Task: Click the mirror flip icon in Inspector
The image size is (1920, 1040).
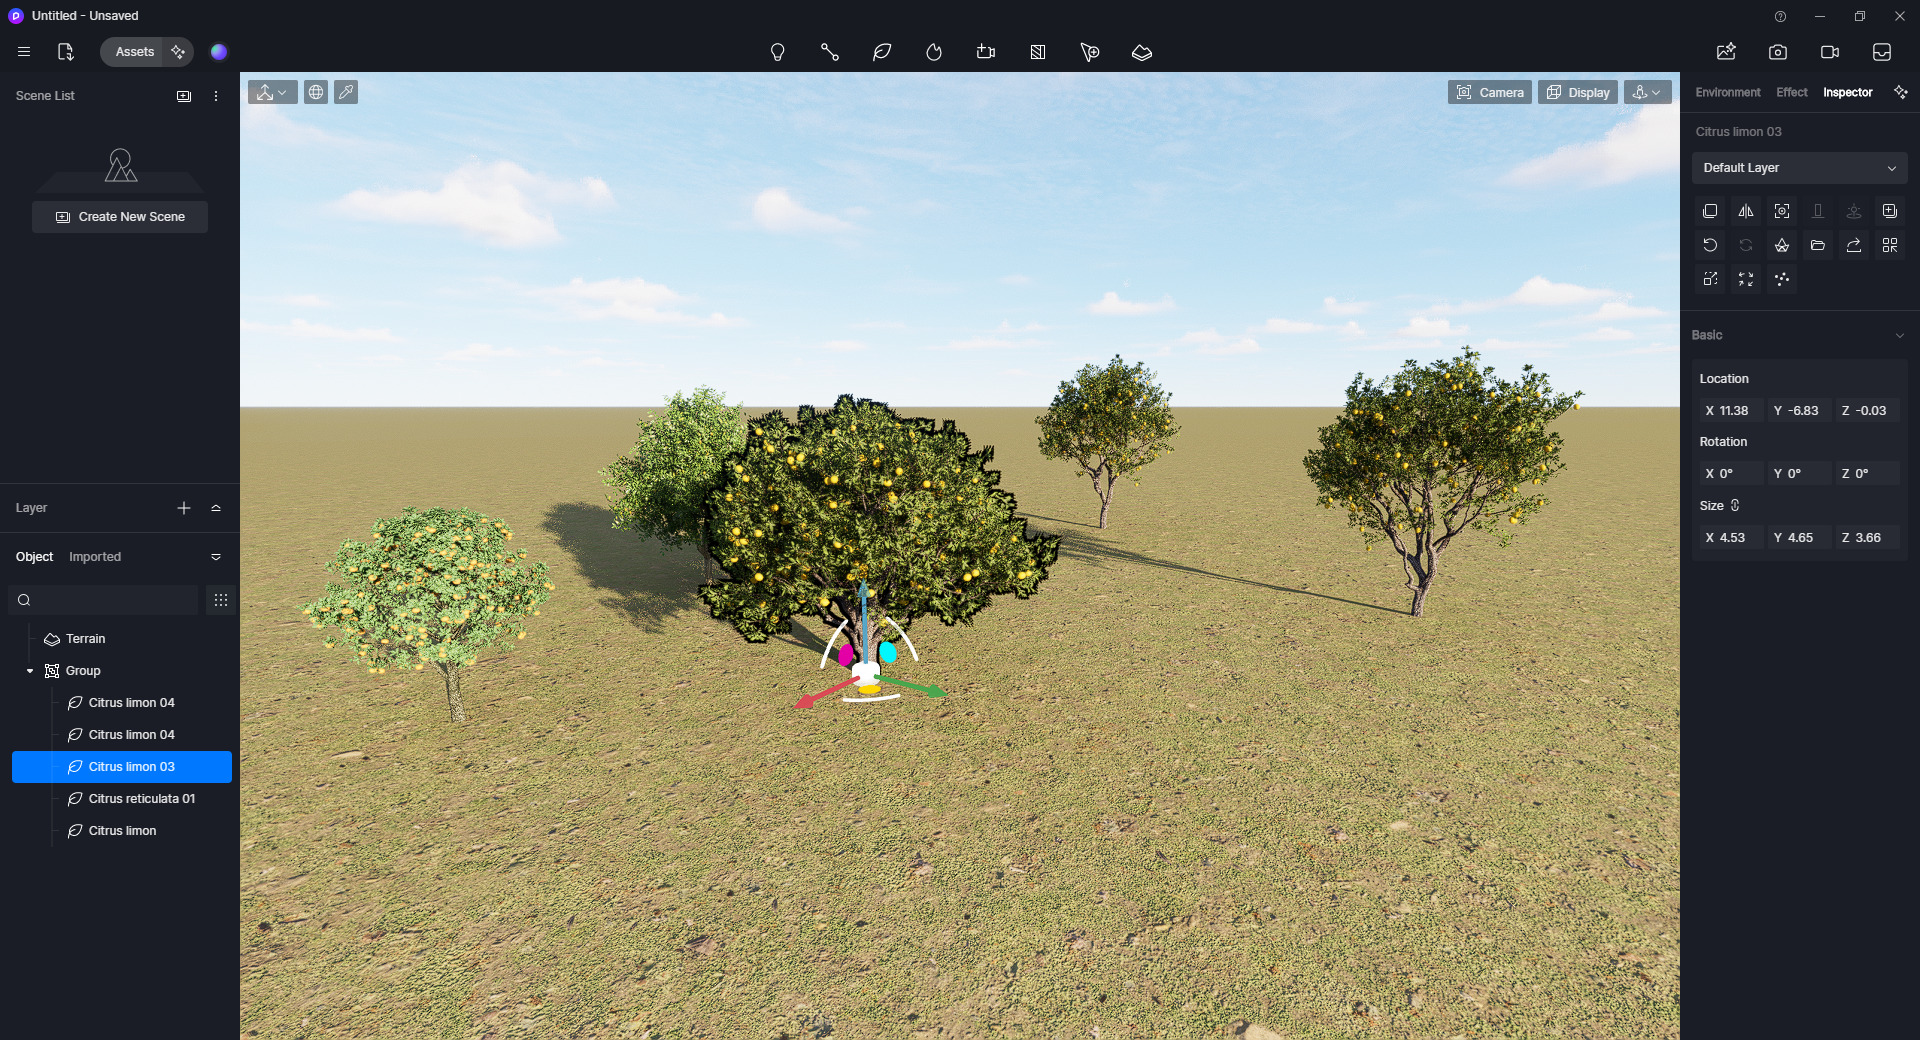Action: pyautogui.click(x=1746, y=211)
